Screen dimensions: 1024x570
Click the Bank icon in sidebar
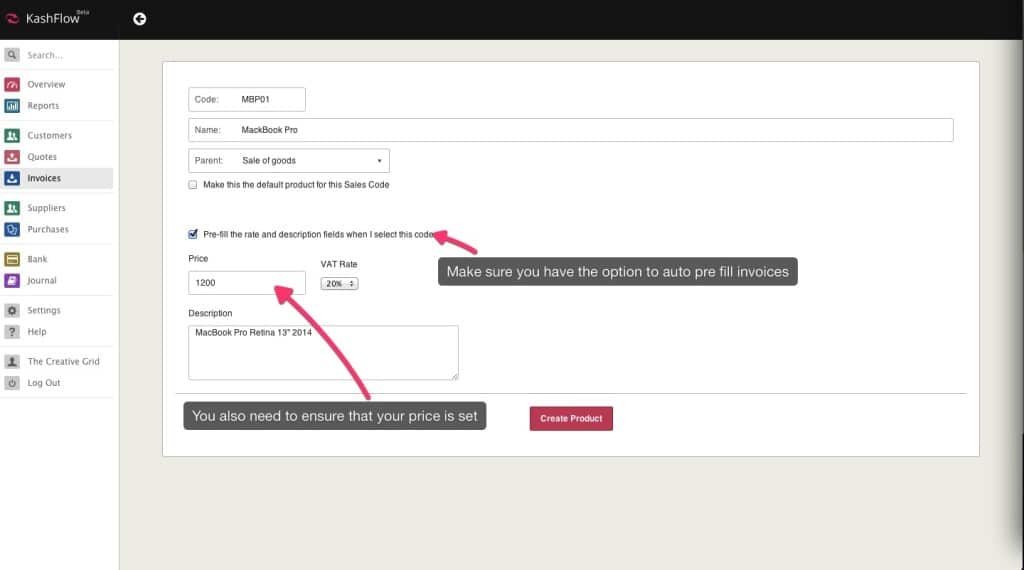[12, 259]
